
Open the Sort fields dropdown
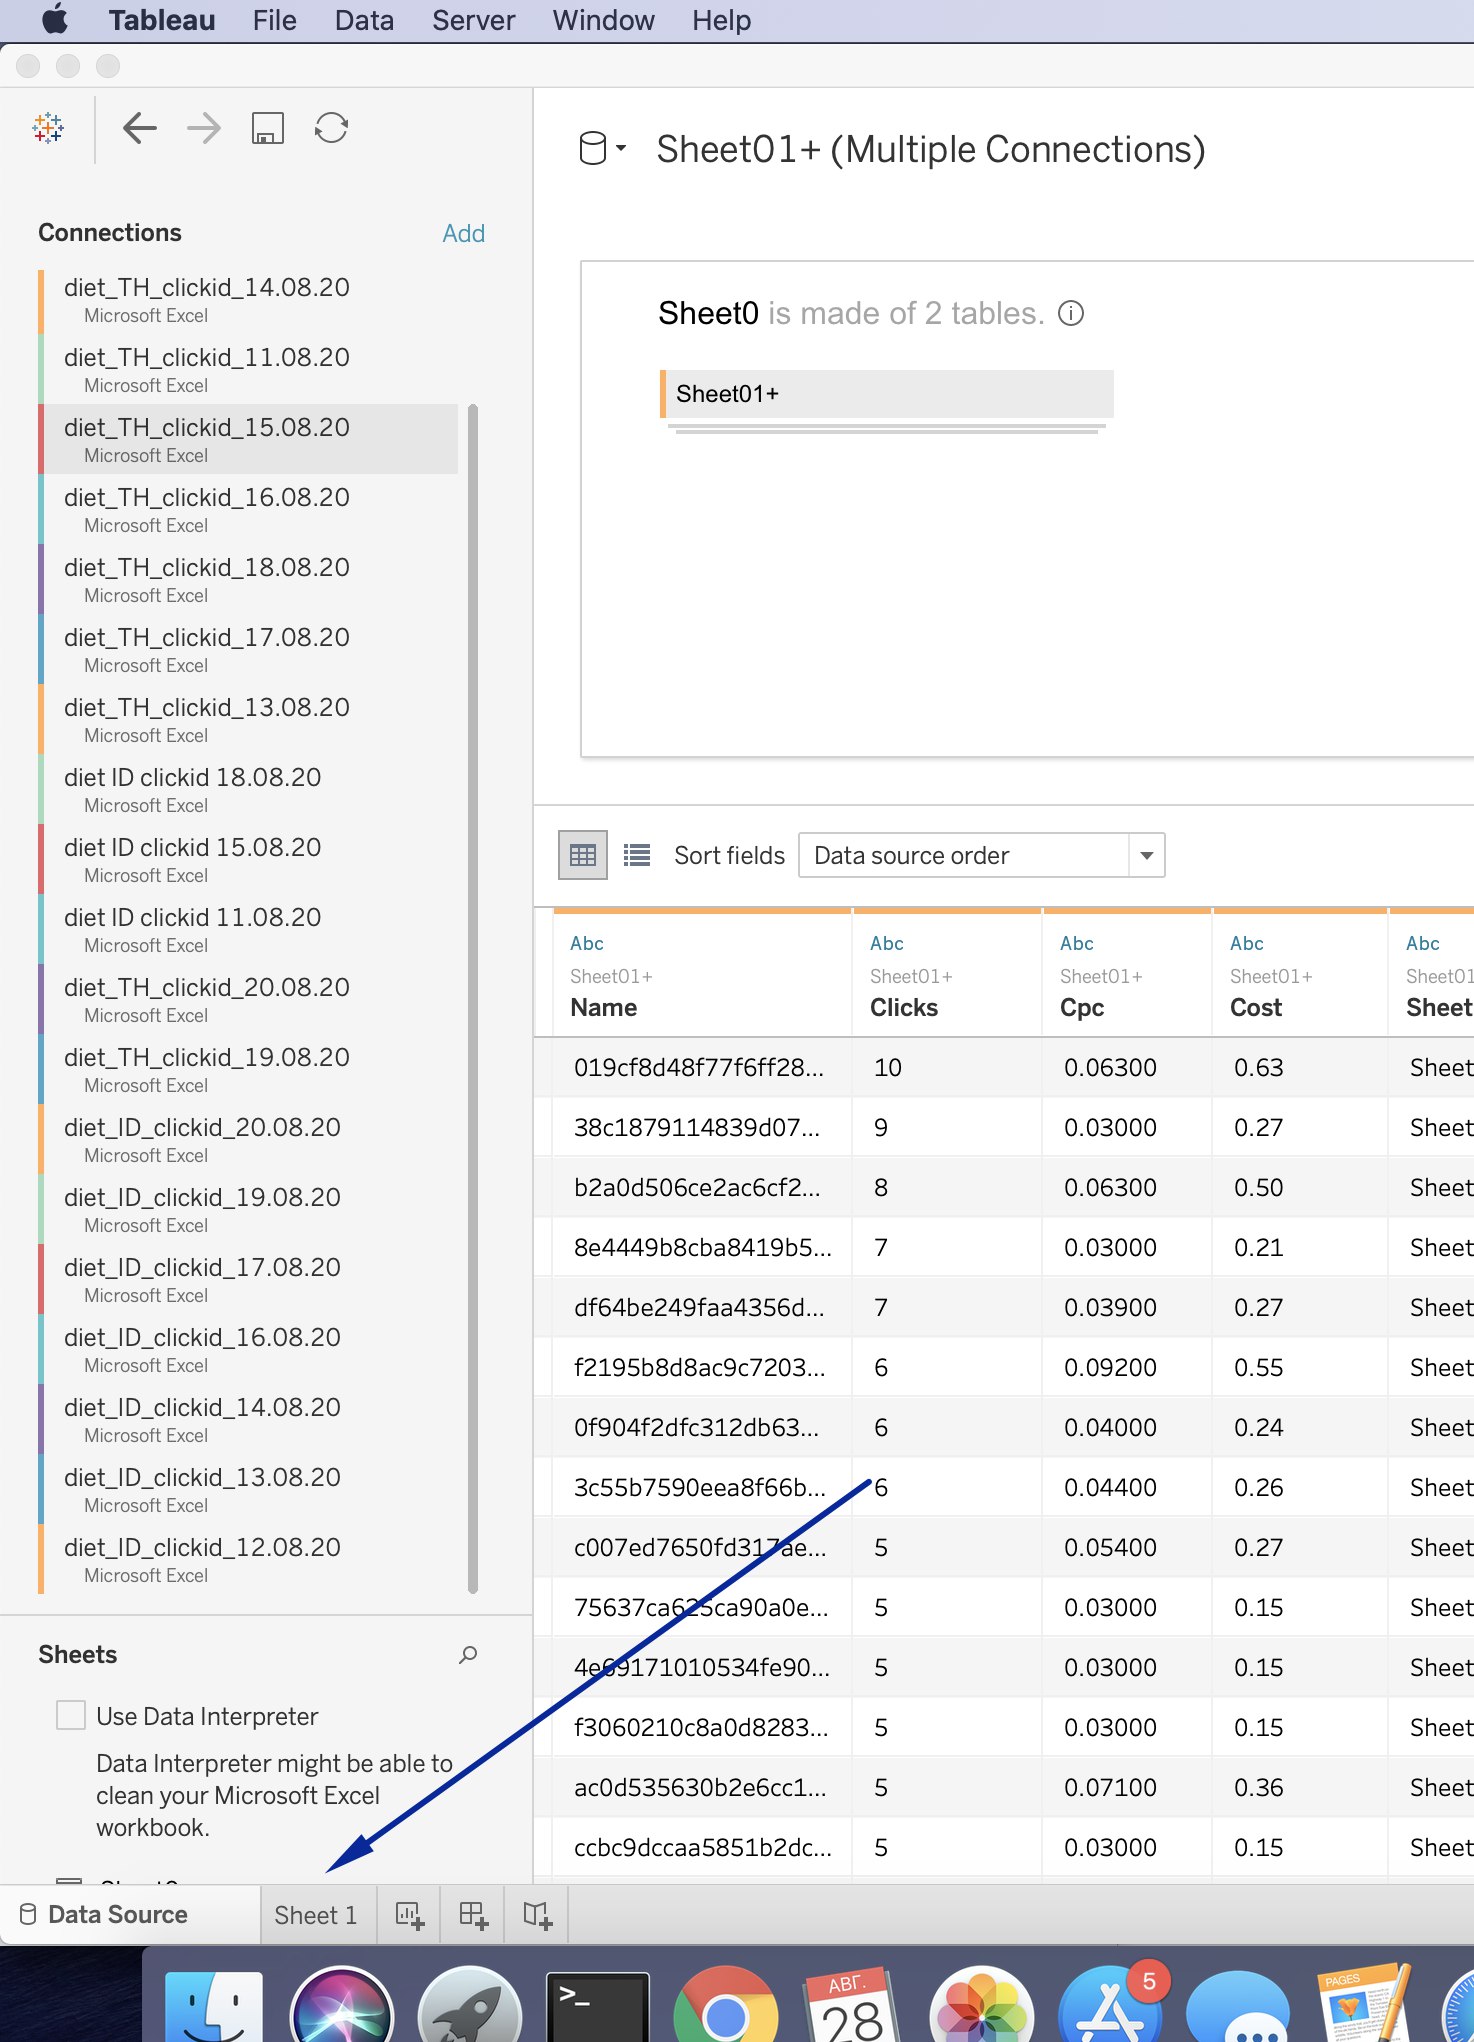[981, 855]
